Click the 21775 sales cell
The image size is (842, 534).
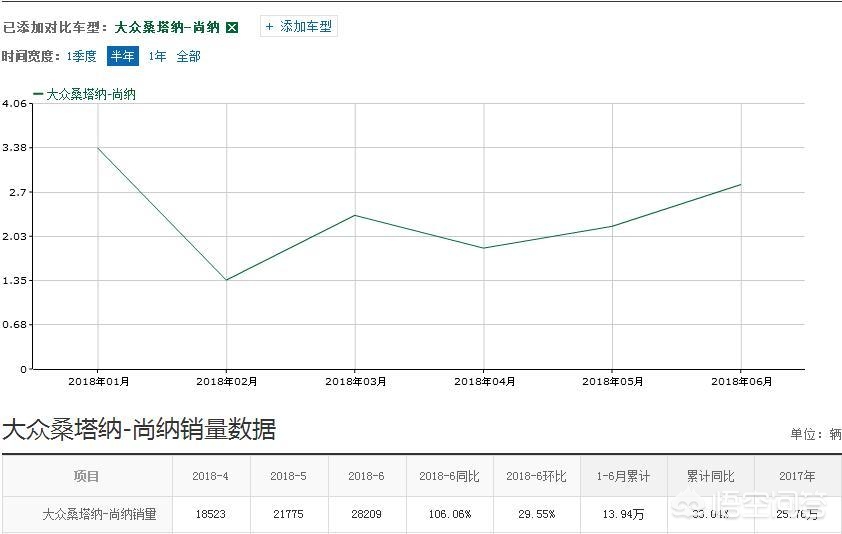[288, 514]
